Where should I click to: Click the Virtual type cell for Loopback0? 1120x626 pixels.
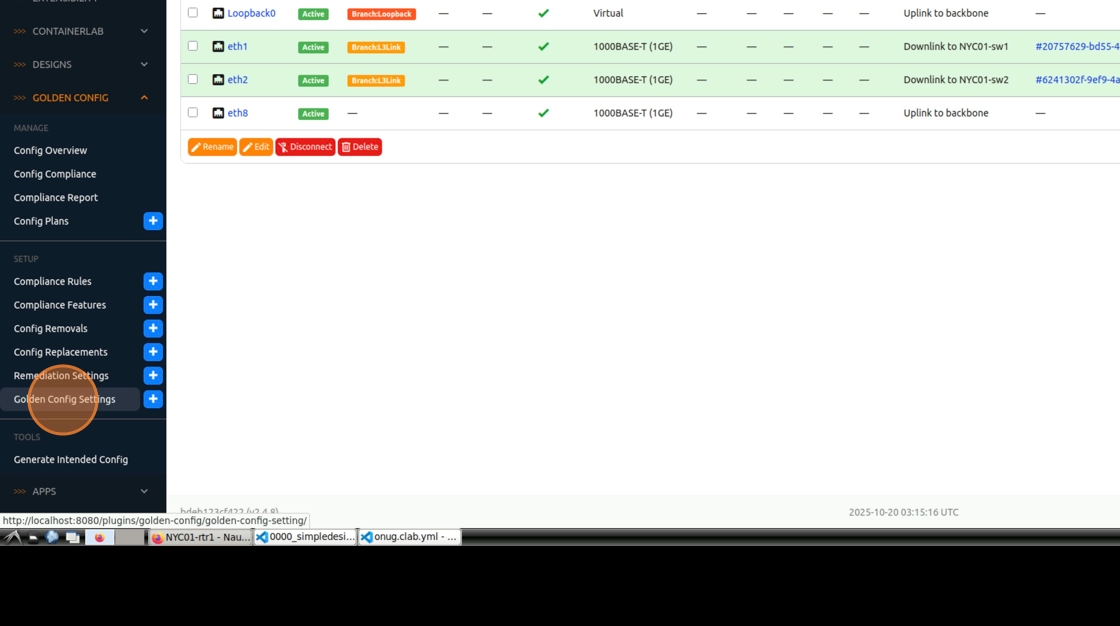pyautogui.click(x=608, y=13)
